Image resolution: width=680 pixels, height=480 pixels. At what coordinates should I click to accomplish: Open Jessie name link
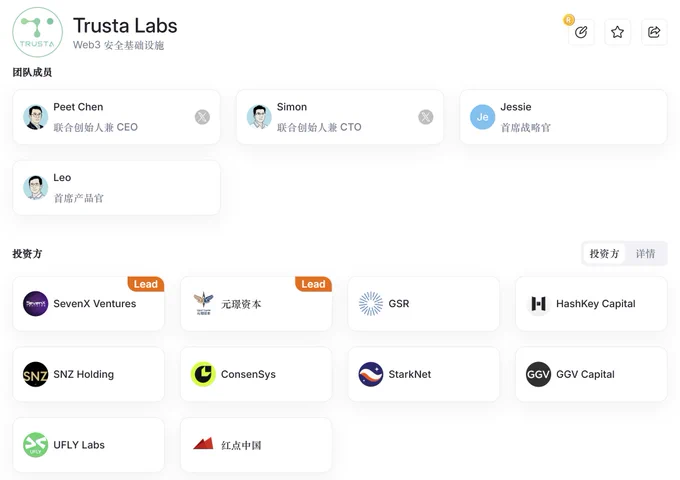[x=516, y=107]
